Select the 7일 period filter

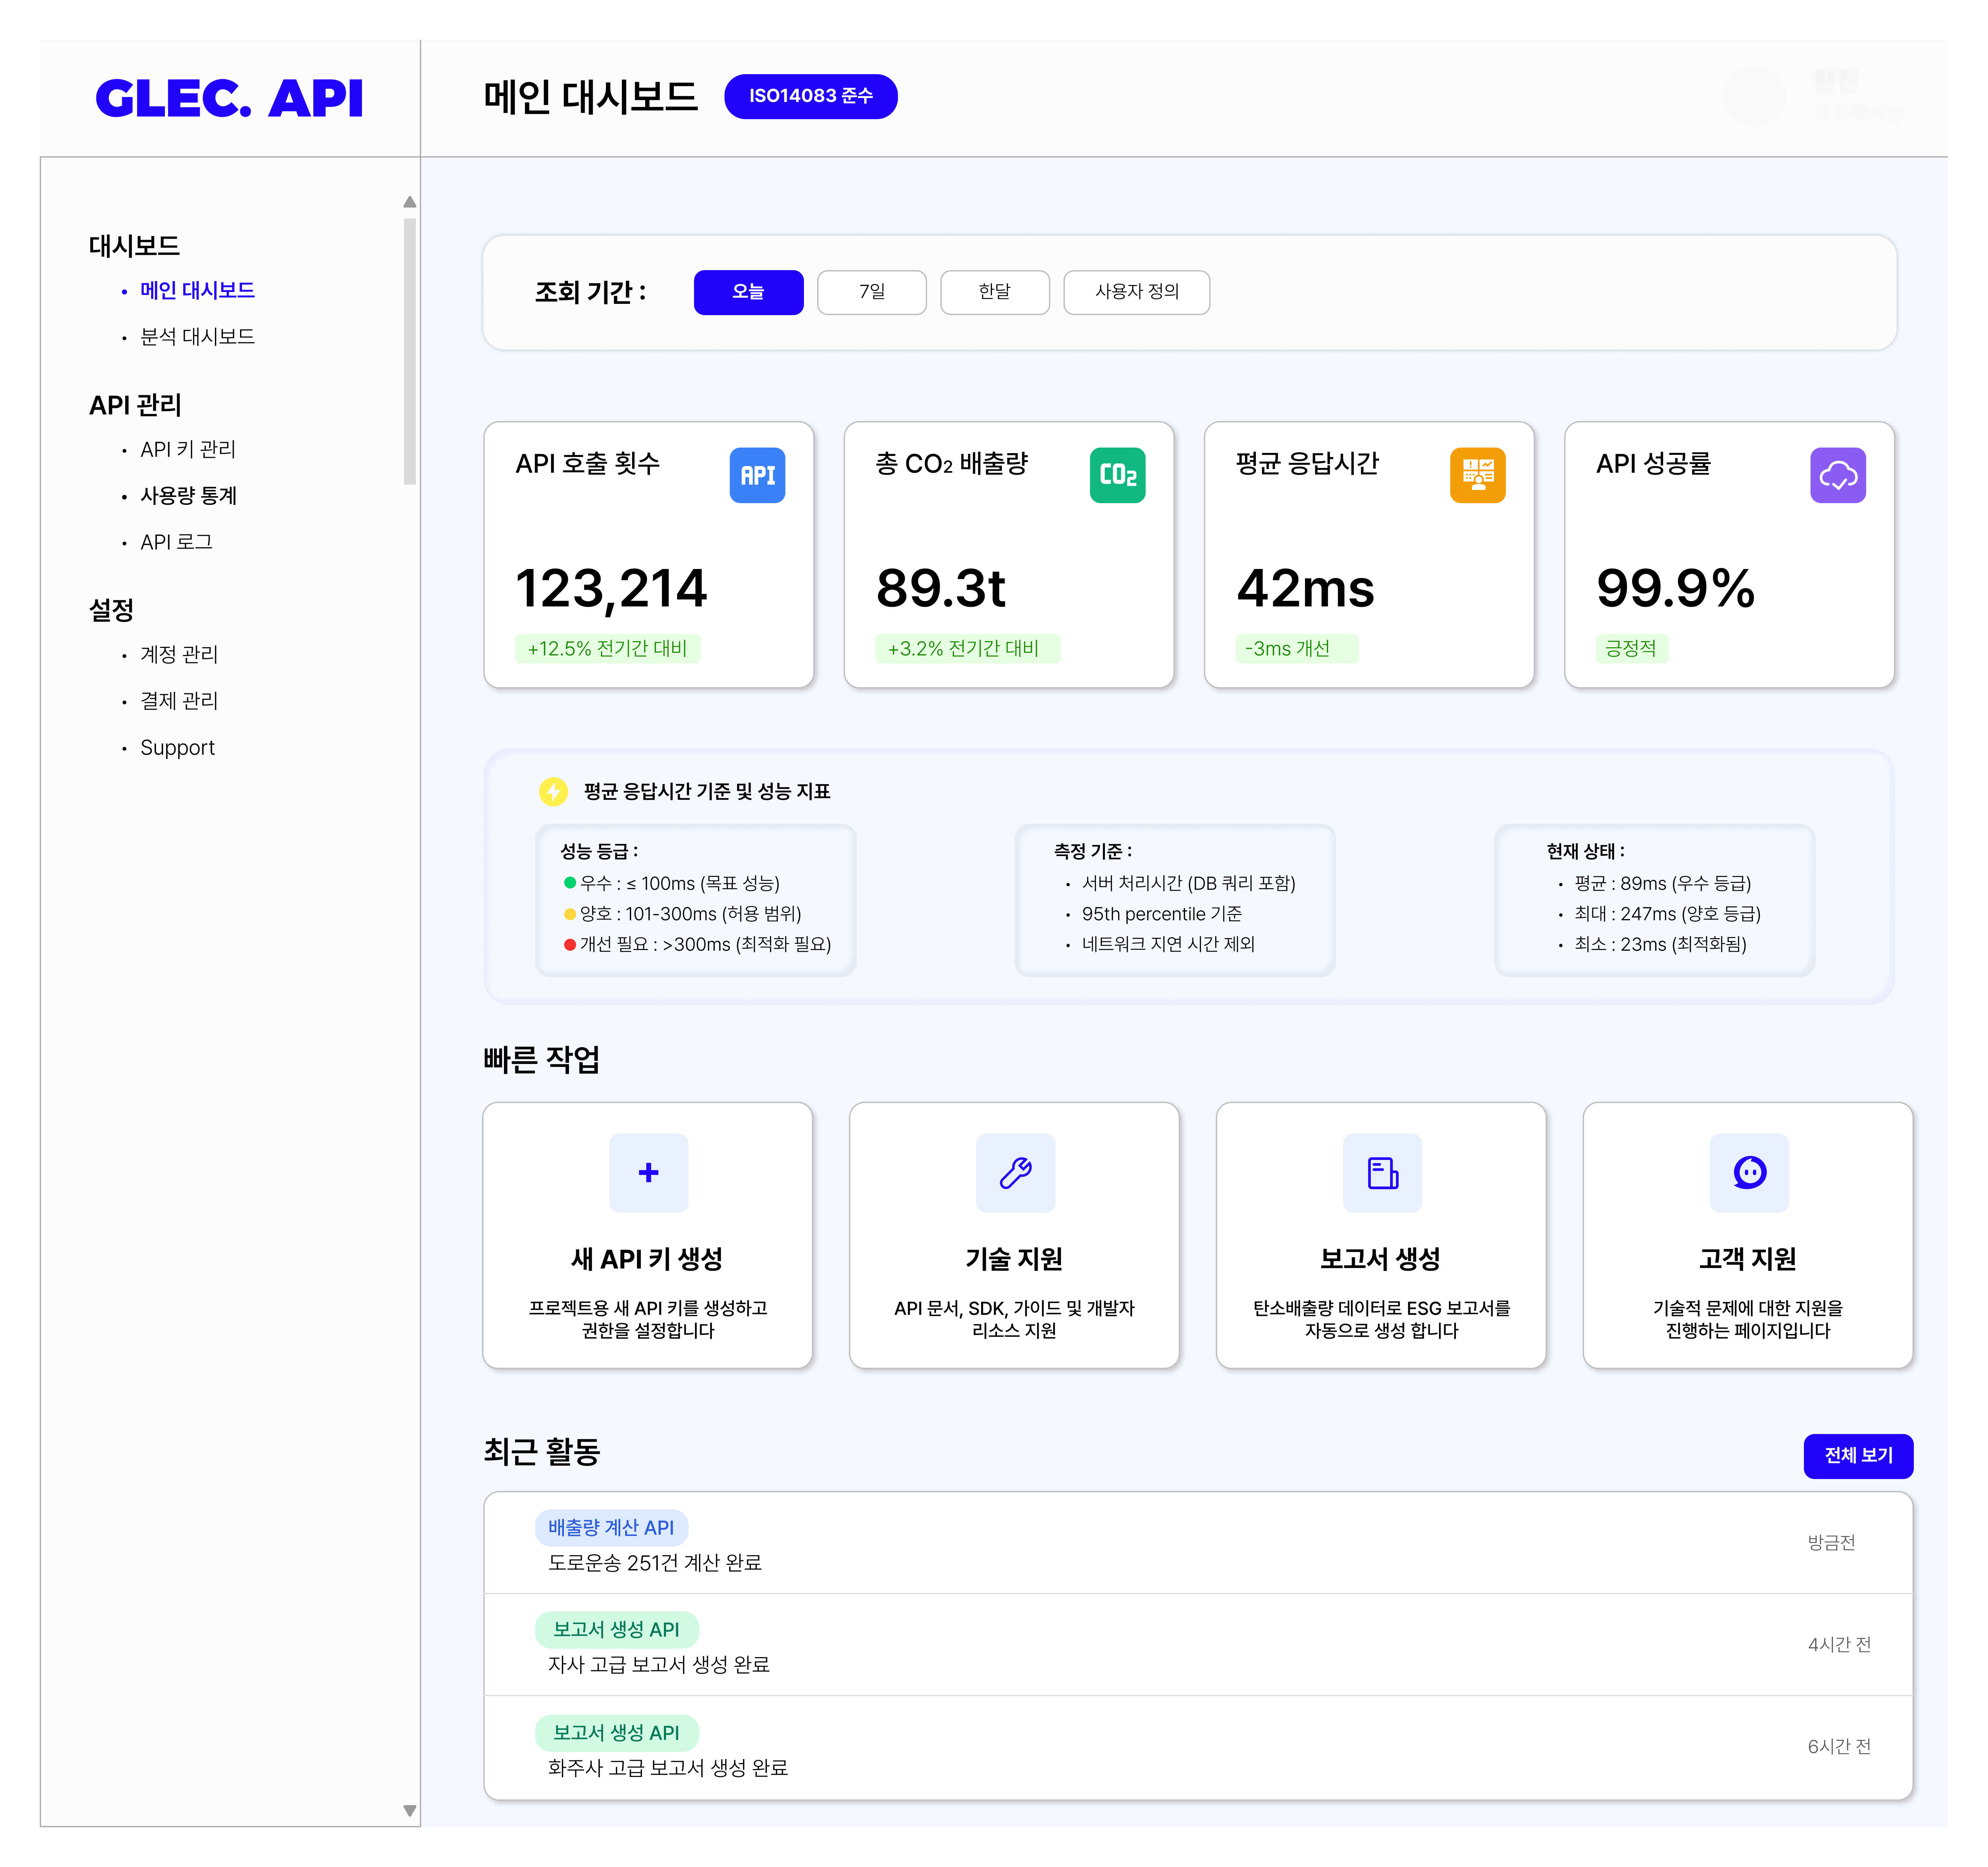click(871, 292)
